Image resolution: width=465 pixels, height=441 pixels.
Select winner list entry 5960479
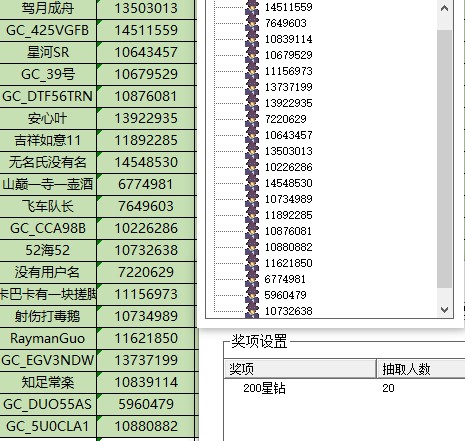(x=286, y=295)
